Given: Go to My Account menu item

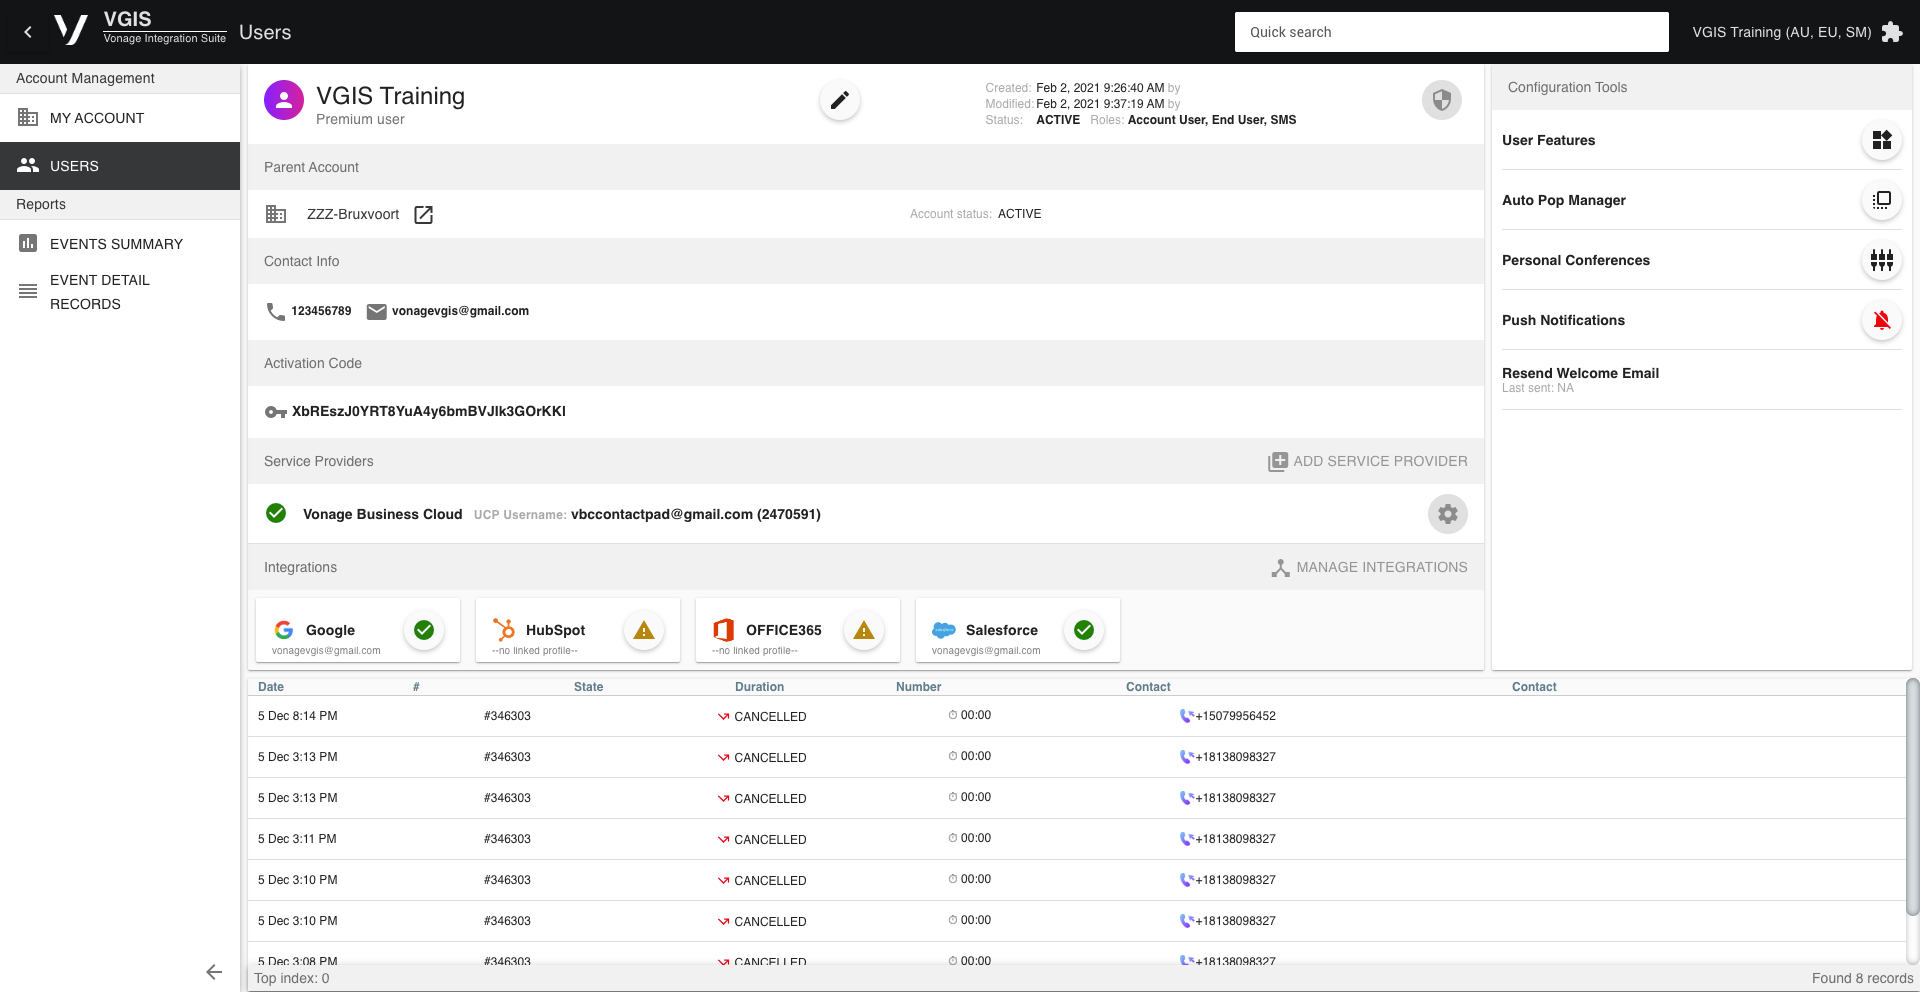Looking at the screenshot, I should 97,118.
